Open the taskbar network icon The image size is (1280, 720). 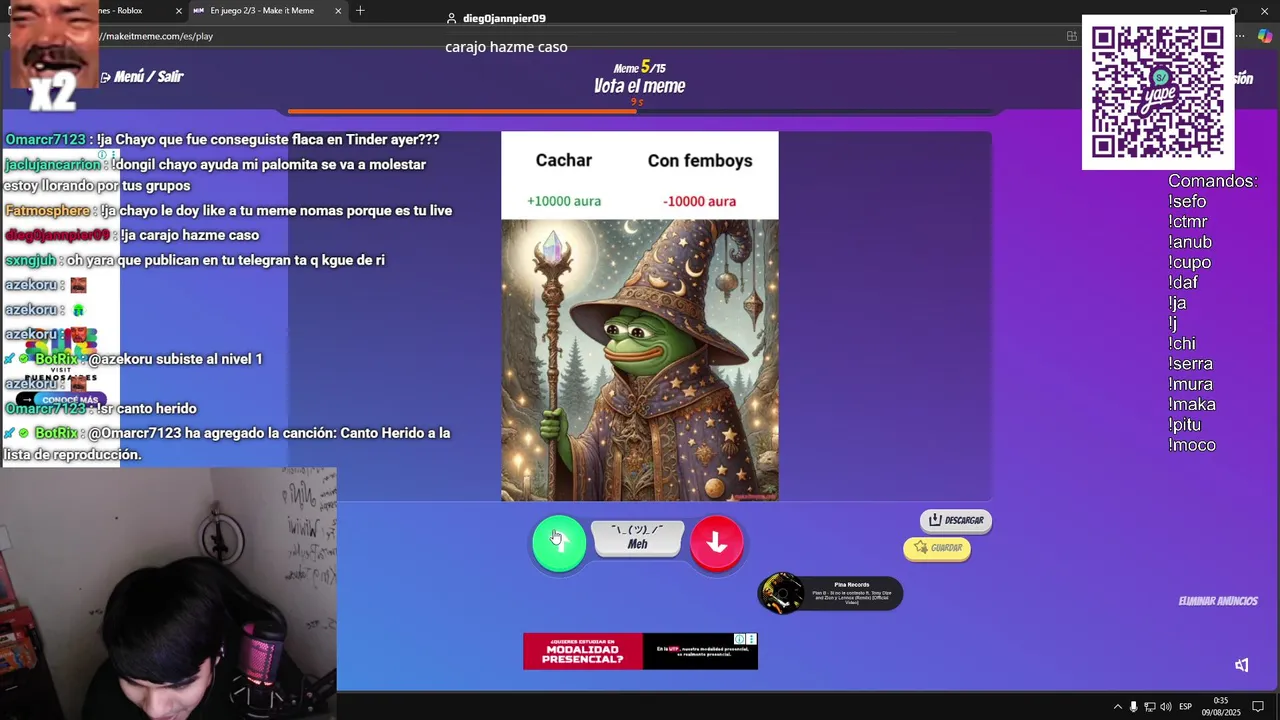[x=1150, y=707]
